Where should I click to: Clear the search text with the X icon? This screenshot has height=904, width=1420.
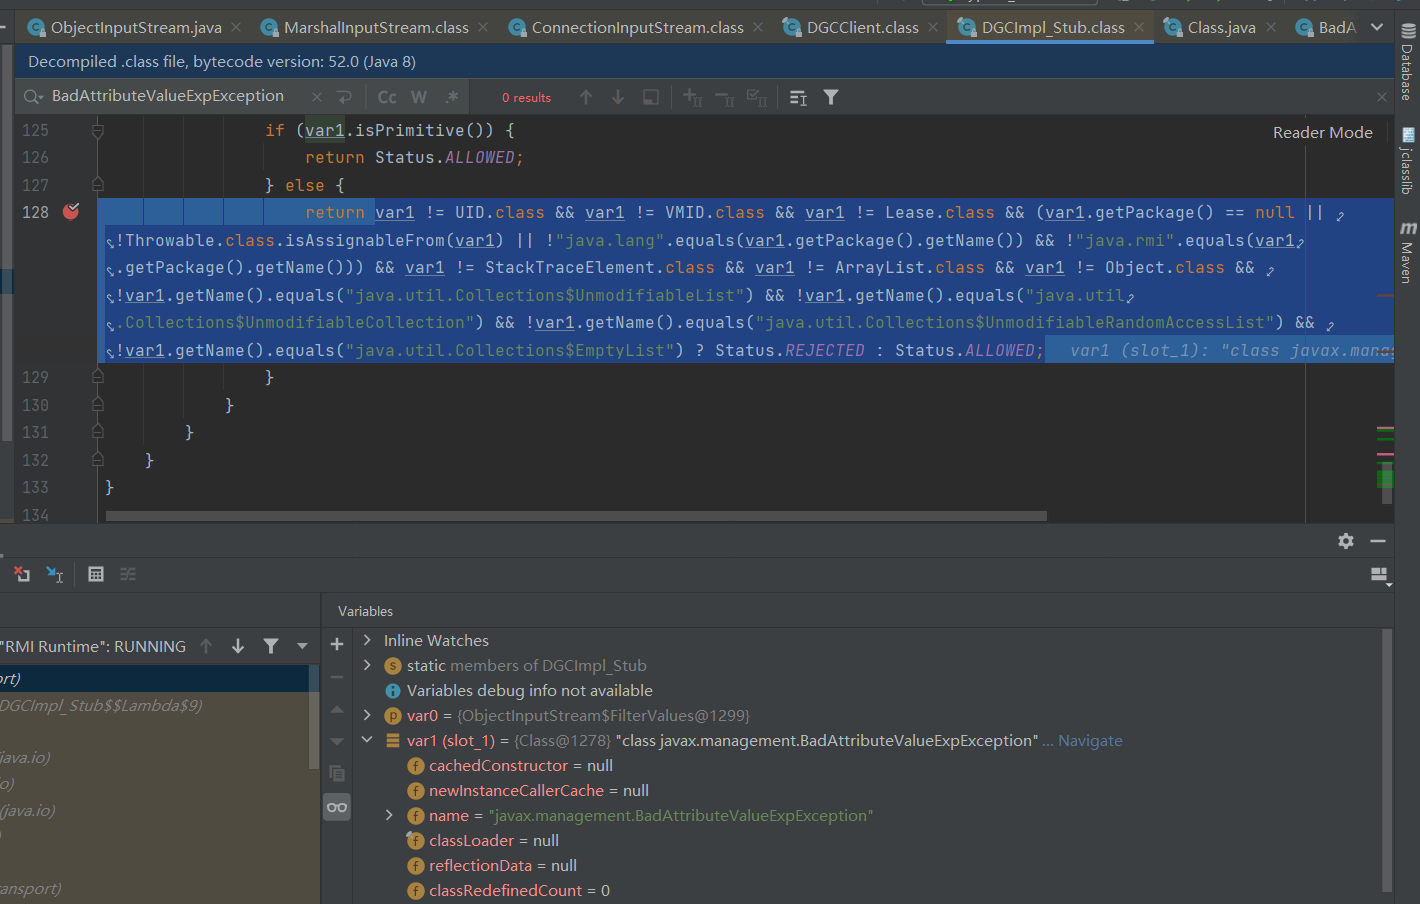click(317, 97)
